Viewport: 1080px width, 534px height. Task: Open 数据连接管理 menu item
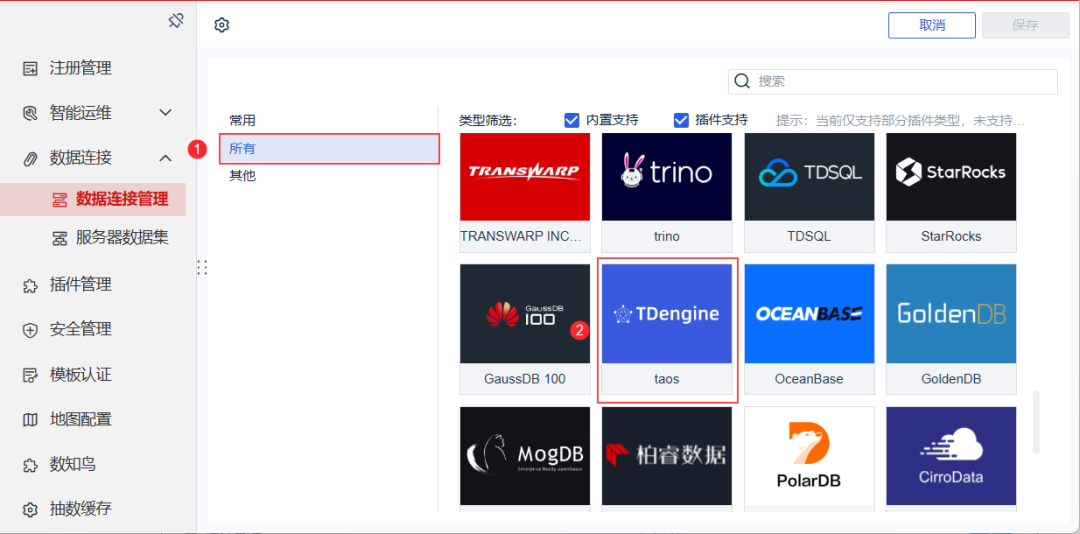92,200
